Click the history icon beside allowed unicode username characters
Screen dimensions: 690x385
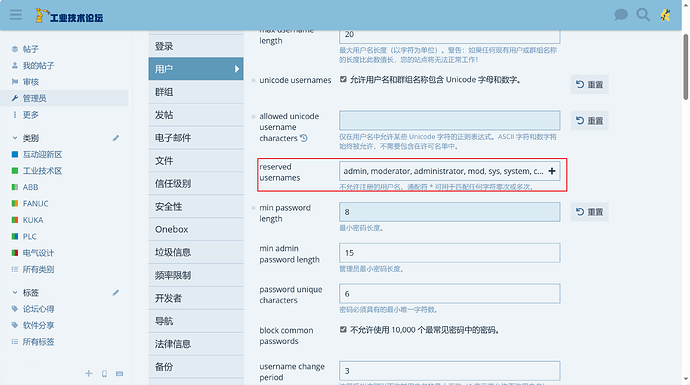[304, 138]
